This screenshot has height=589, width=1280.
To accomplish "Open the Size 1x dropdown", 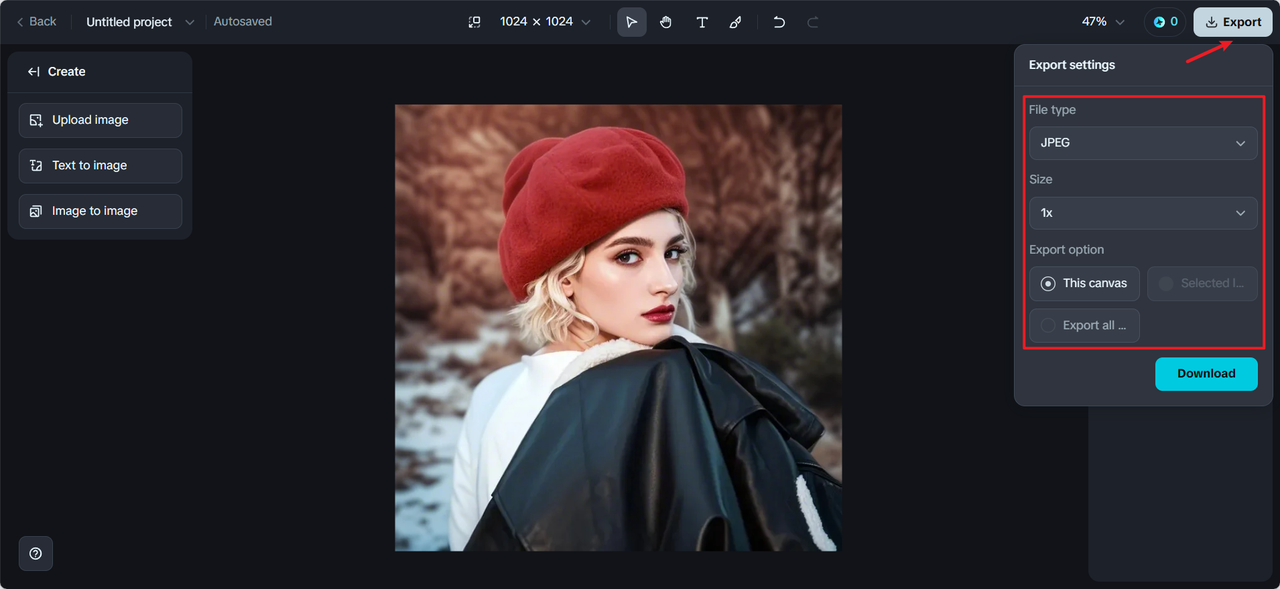I will (x=1143, y=213).
